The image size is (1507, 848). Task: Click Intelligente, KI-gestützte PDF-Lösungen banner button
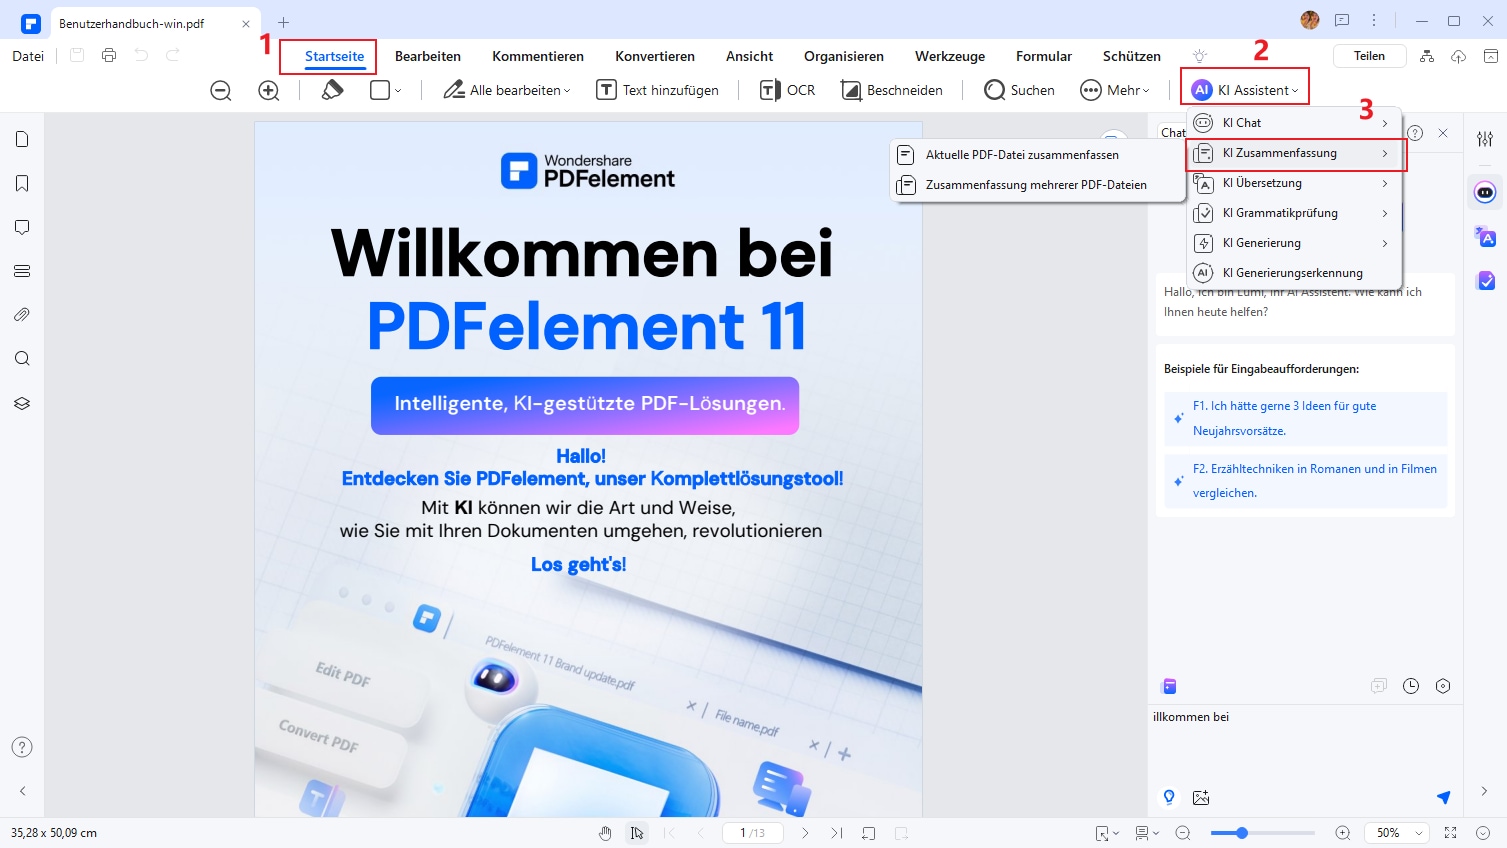click(585, 405)
